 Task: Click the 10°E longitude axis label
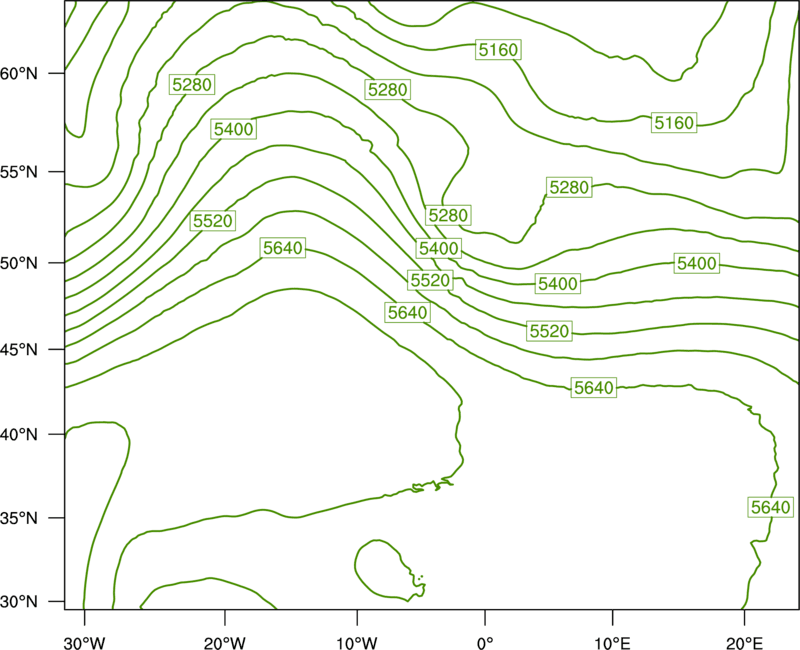pyautogui.click(x=612, y=643)
